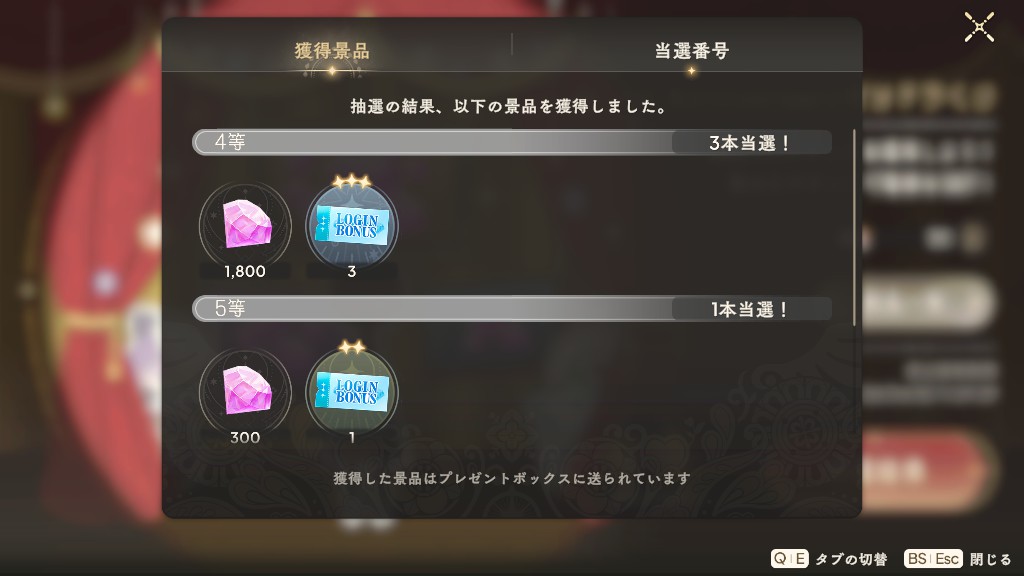Viewport: 1024px width, 576px height.
Task: Click the 4等 prize header bar
Action: pos(512,142)
